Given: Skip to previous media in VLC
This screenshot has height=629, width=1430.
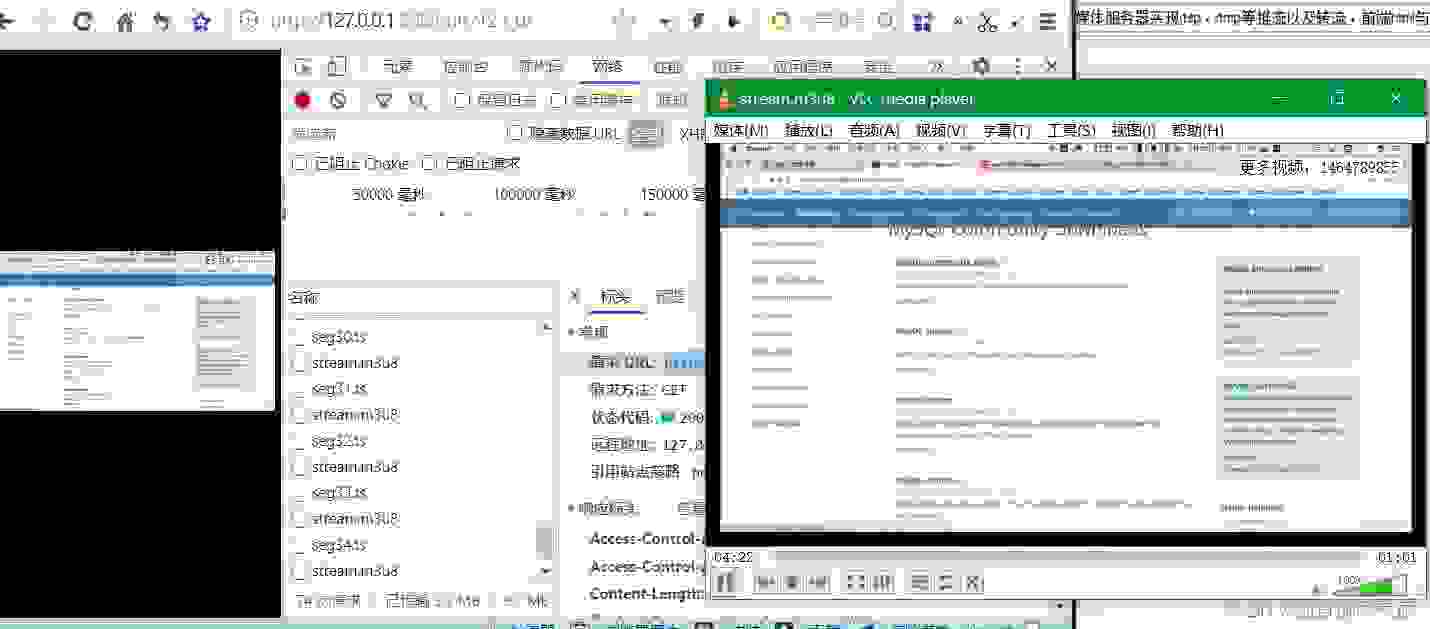Looking at the screenshot, I should click(x=765, y=582).
